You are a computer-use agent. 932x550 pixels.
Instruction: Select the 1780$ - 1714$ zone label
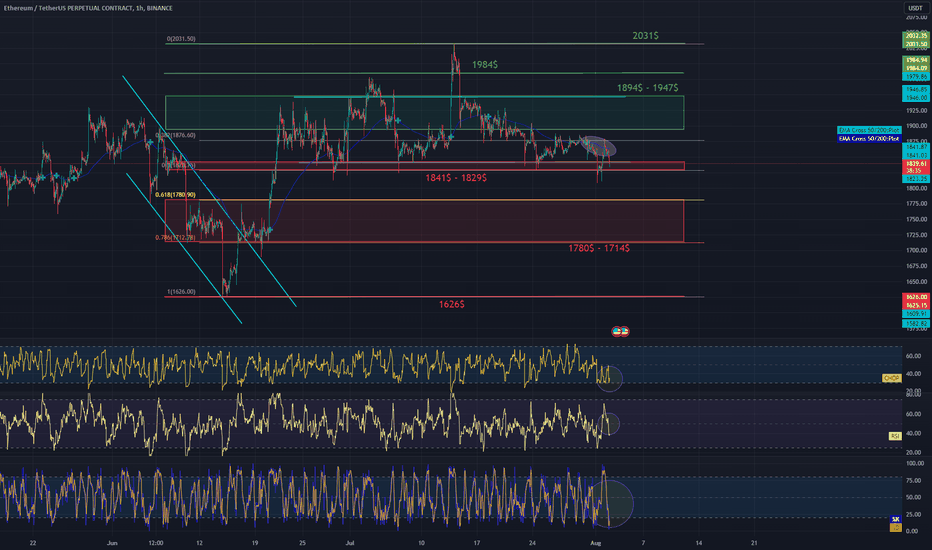[x=599, y=248]
